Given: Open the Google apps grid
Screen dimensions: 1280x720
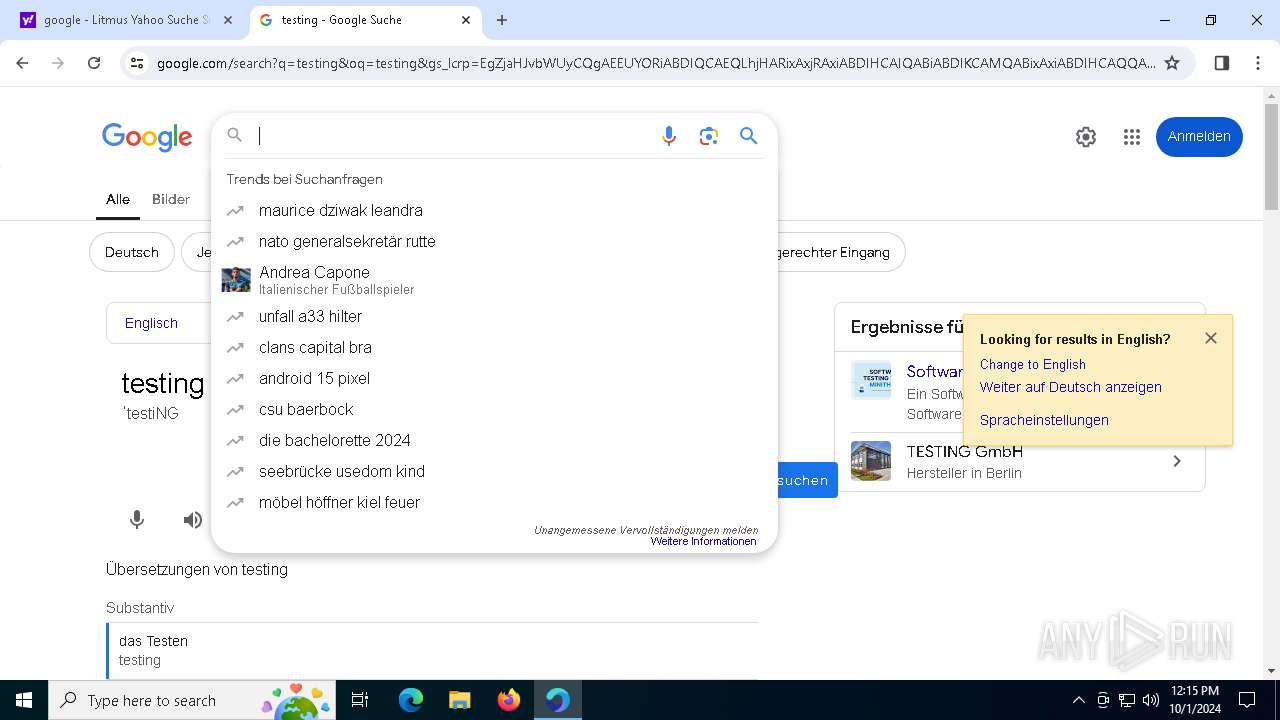Looking at the screenshot, I should [1132, 137].
